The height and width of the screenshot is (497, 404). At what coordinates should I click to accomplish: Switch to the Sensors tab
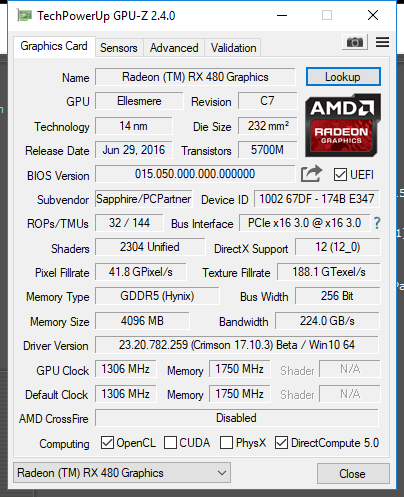(119, 48)
